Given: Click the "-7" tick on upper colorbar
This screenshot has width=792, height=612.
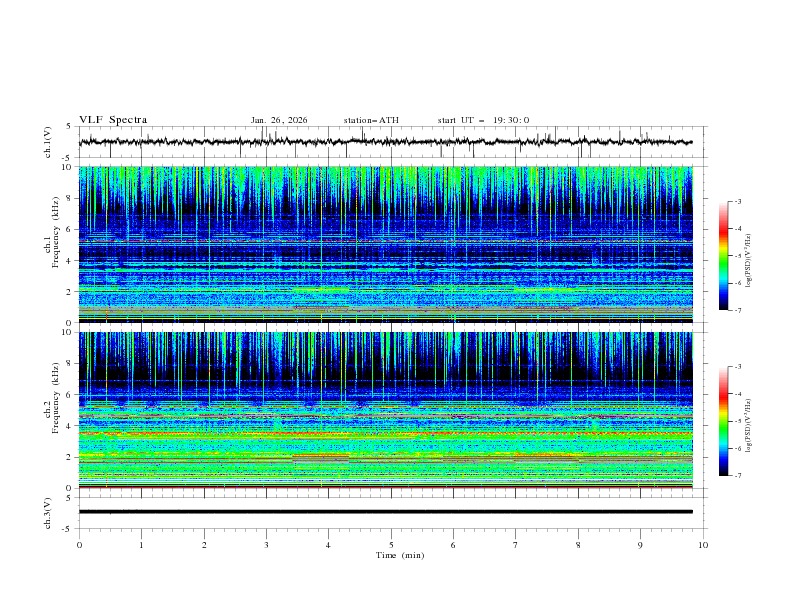Looking at the screenshot, I should coord(738,310).
